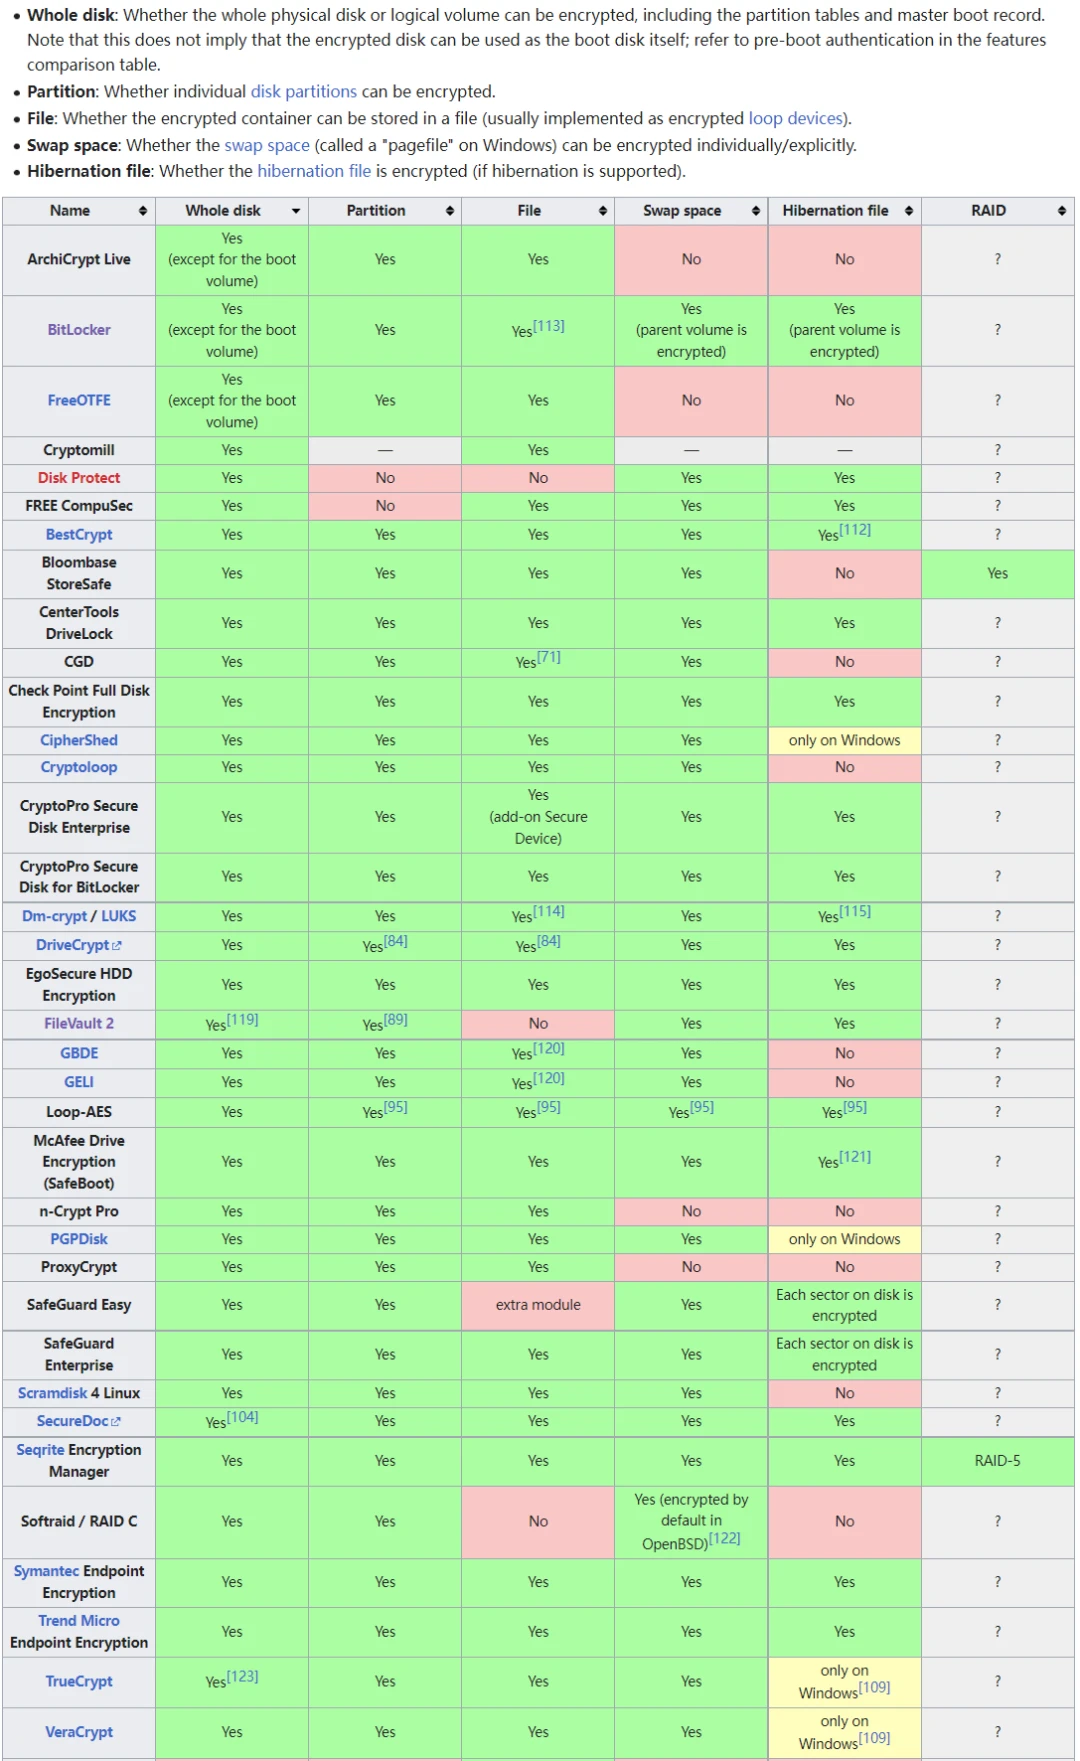Select the "extra module" cell for SafeGuard Easy
Image resolution: width=1080 pixels, height=1761 pixels.
[x=538, y=1305]
